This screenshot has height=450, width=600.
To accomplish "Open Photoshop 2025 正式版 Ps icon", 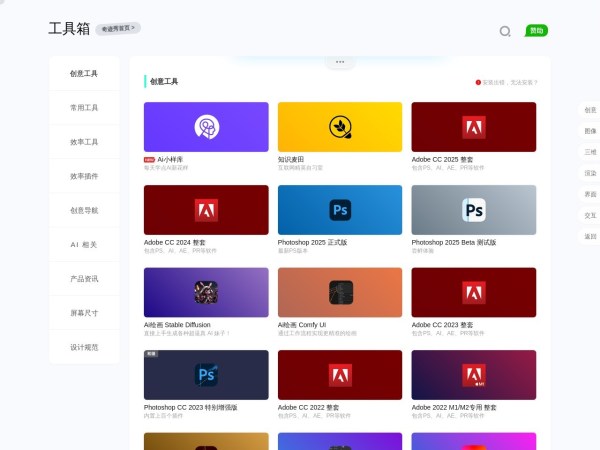I will pos(340,209).
